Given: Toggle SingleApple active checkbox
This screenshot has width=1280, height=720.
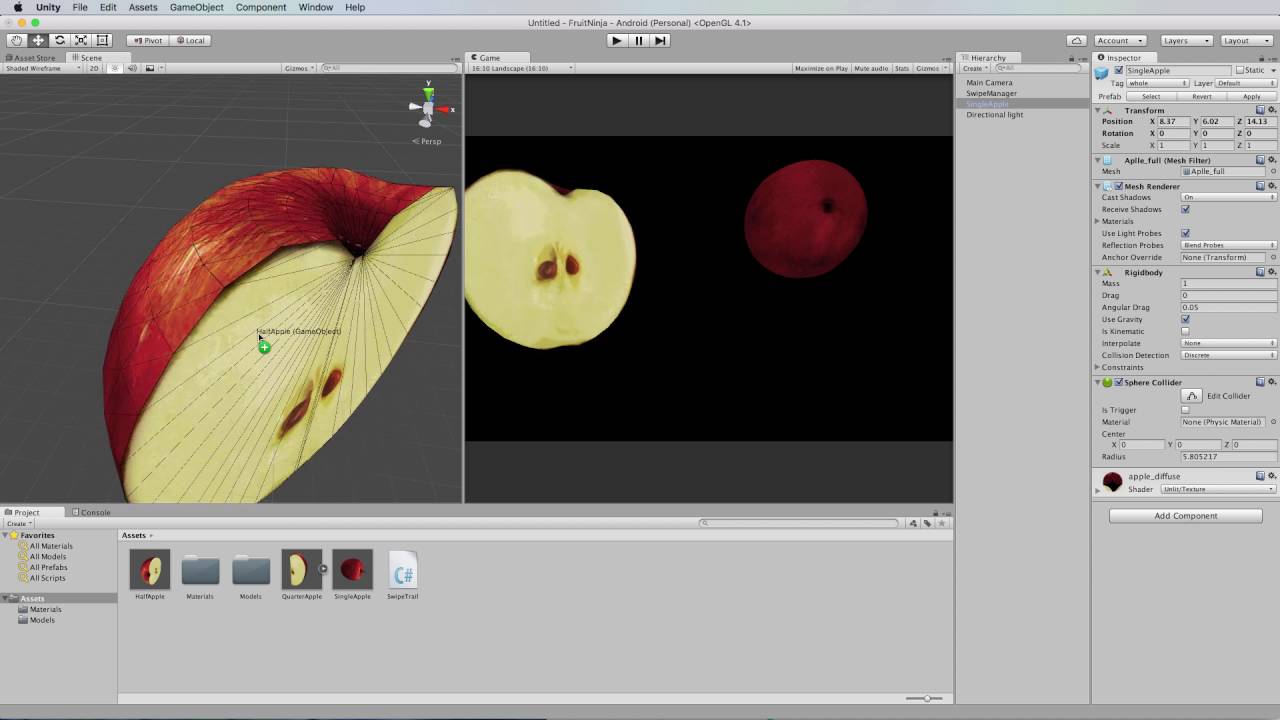Looking at the screenshot, I should click(x=1119, y=70).
